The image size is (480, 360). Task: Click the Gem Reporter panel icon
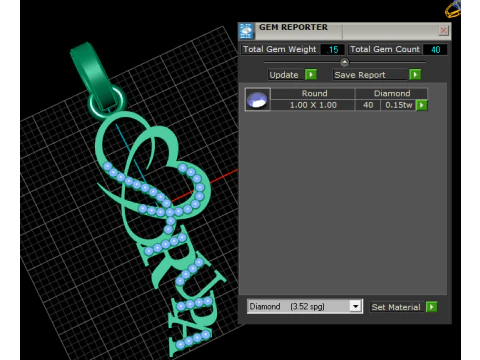point(246,31)
